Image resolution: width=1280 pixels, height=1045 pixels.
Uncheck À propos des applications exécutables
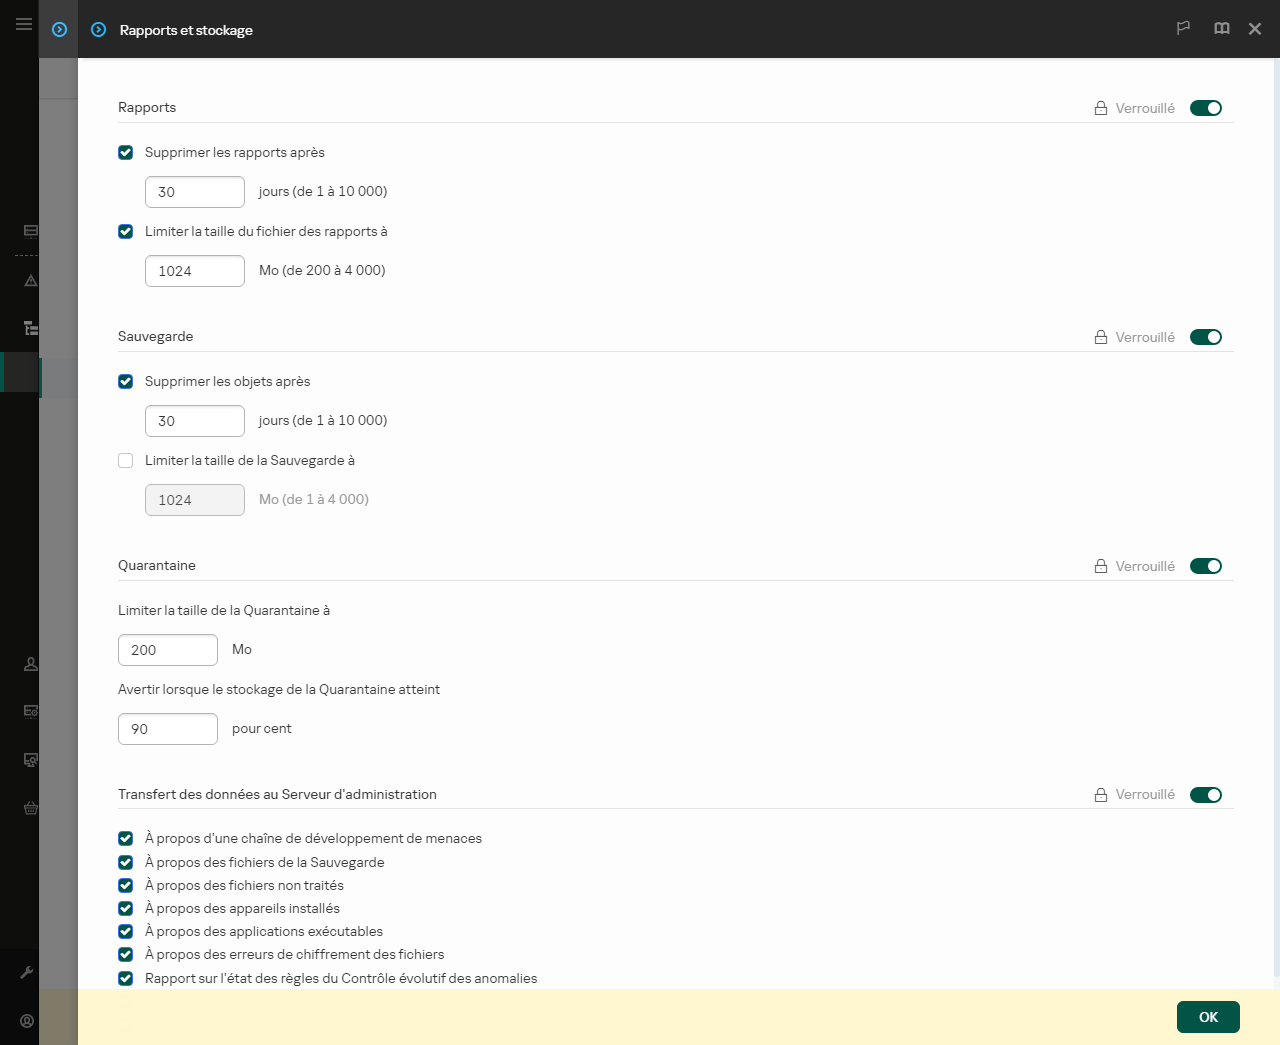pos(126,931)
